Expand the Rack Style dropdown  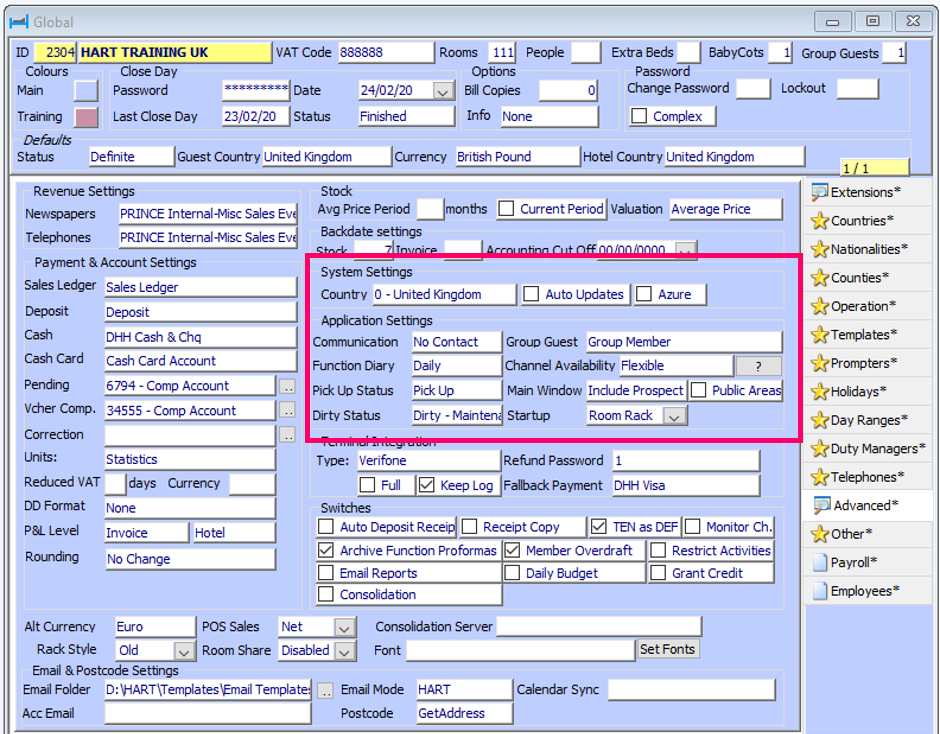[183, 651]
